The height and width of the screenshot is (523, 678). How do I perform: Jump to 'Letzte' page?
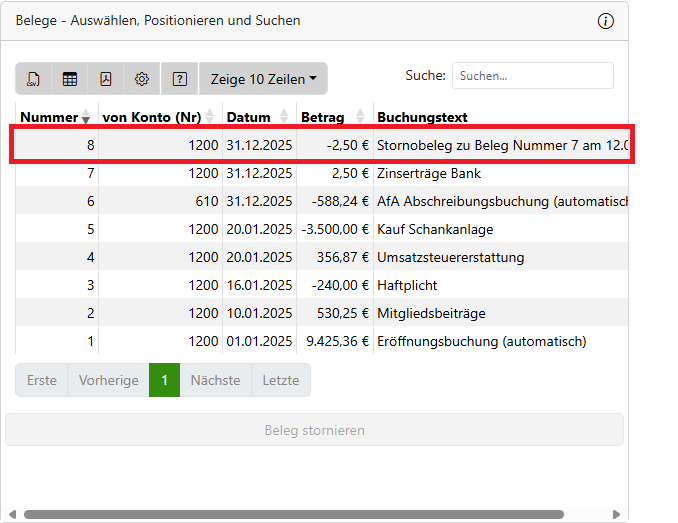[280, 380]
